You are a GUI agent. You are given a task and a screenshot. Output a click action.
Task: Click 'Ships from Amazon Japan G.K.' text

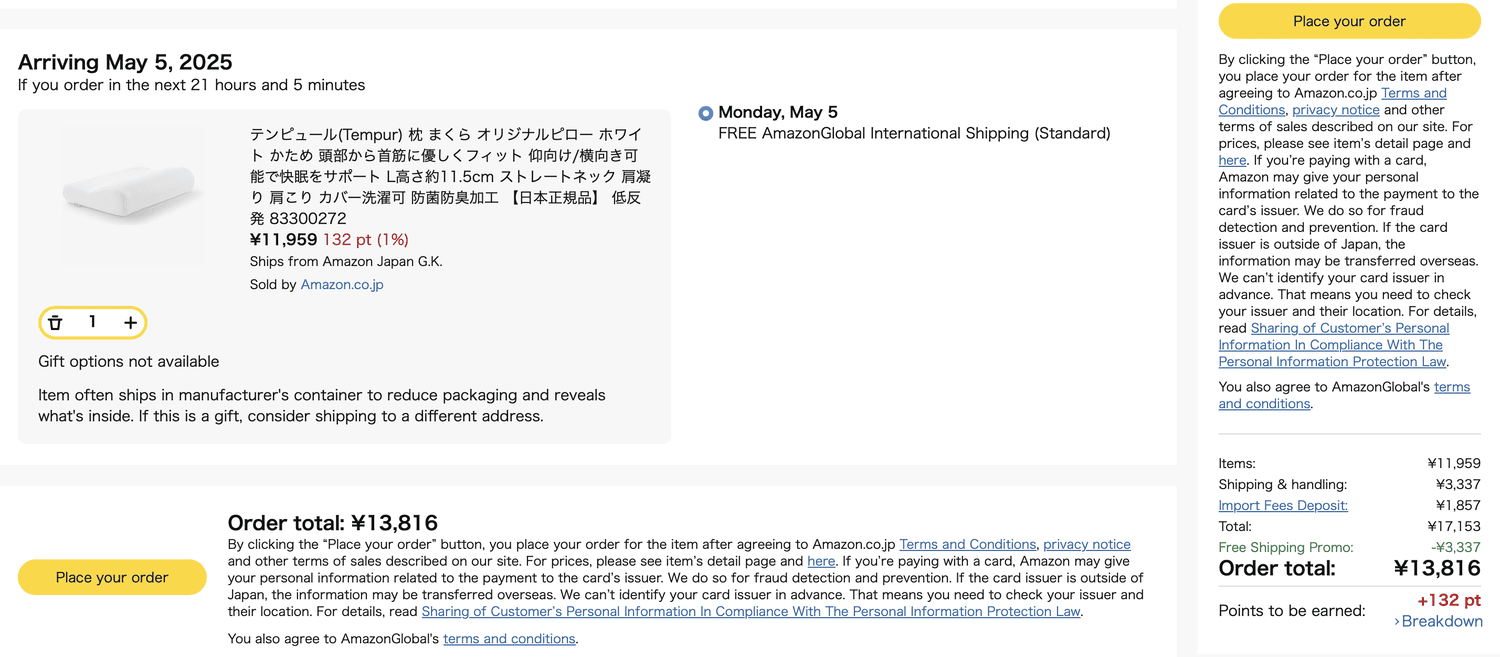coord(346,261)
